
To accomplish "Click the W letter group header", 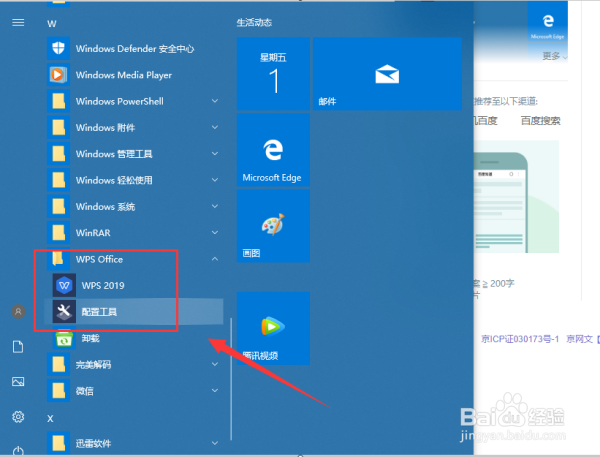I will [x=52, y=24].
